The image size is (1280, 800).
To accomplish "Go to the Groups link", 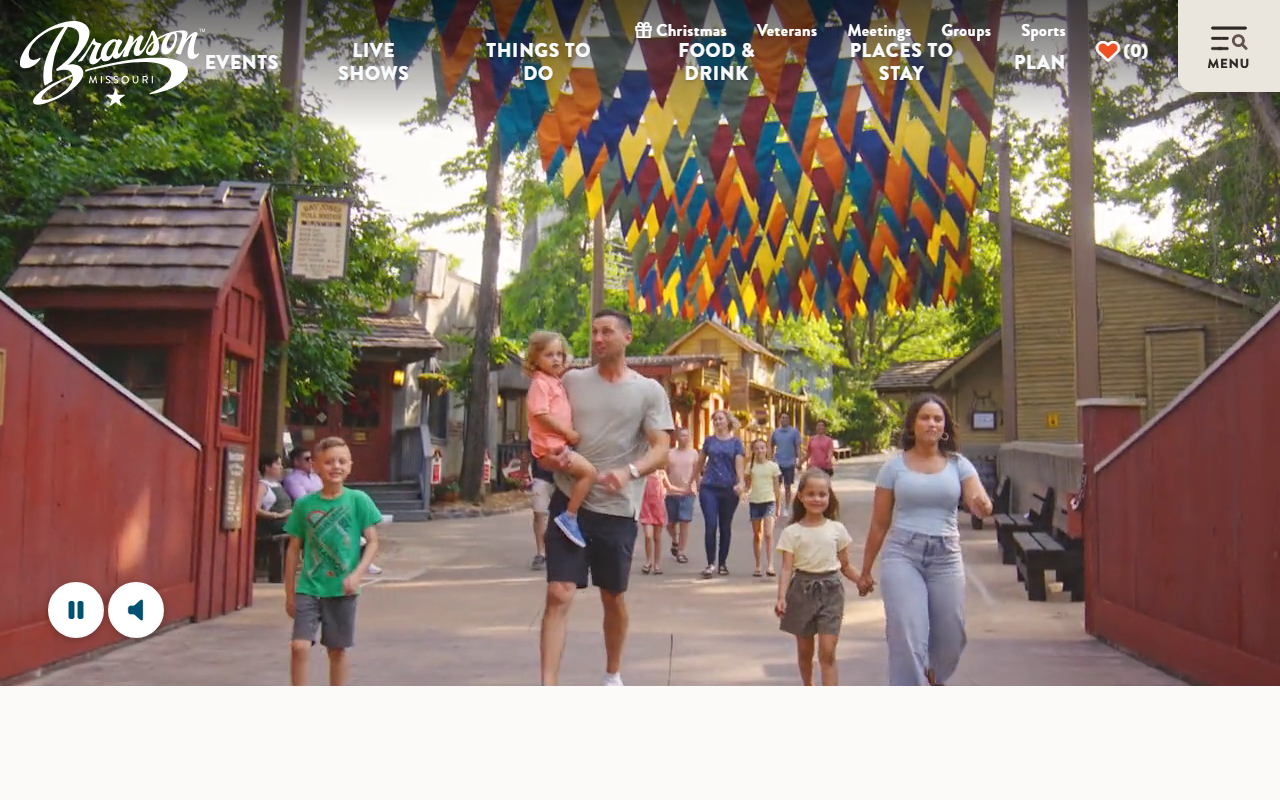I will click(x=966, y=30).
